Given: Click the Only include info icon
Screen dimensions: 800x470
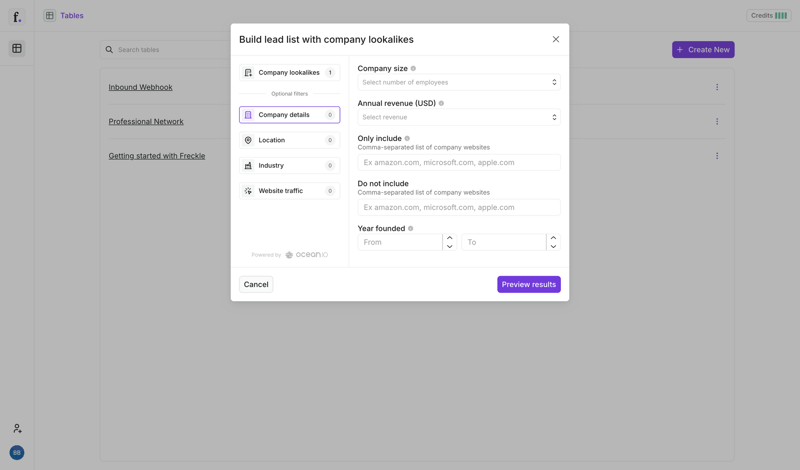Looking at the screenshot, I should (x=407, y=138).
